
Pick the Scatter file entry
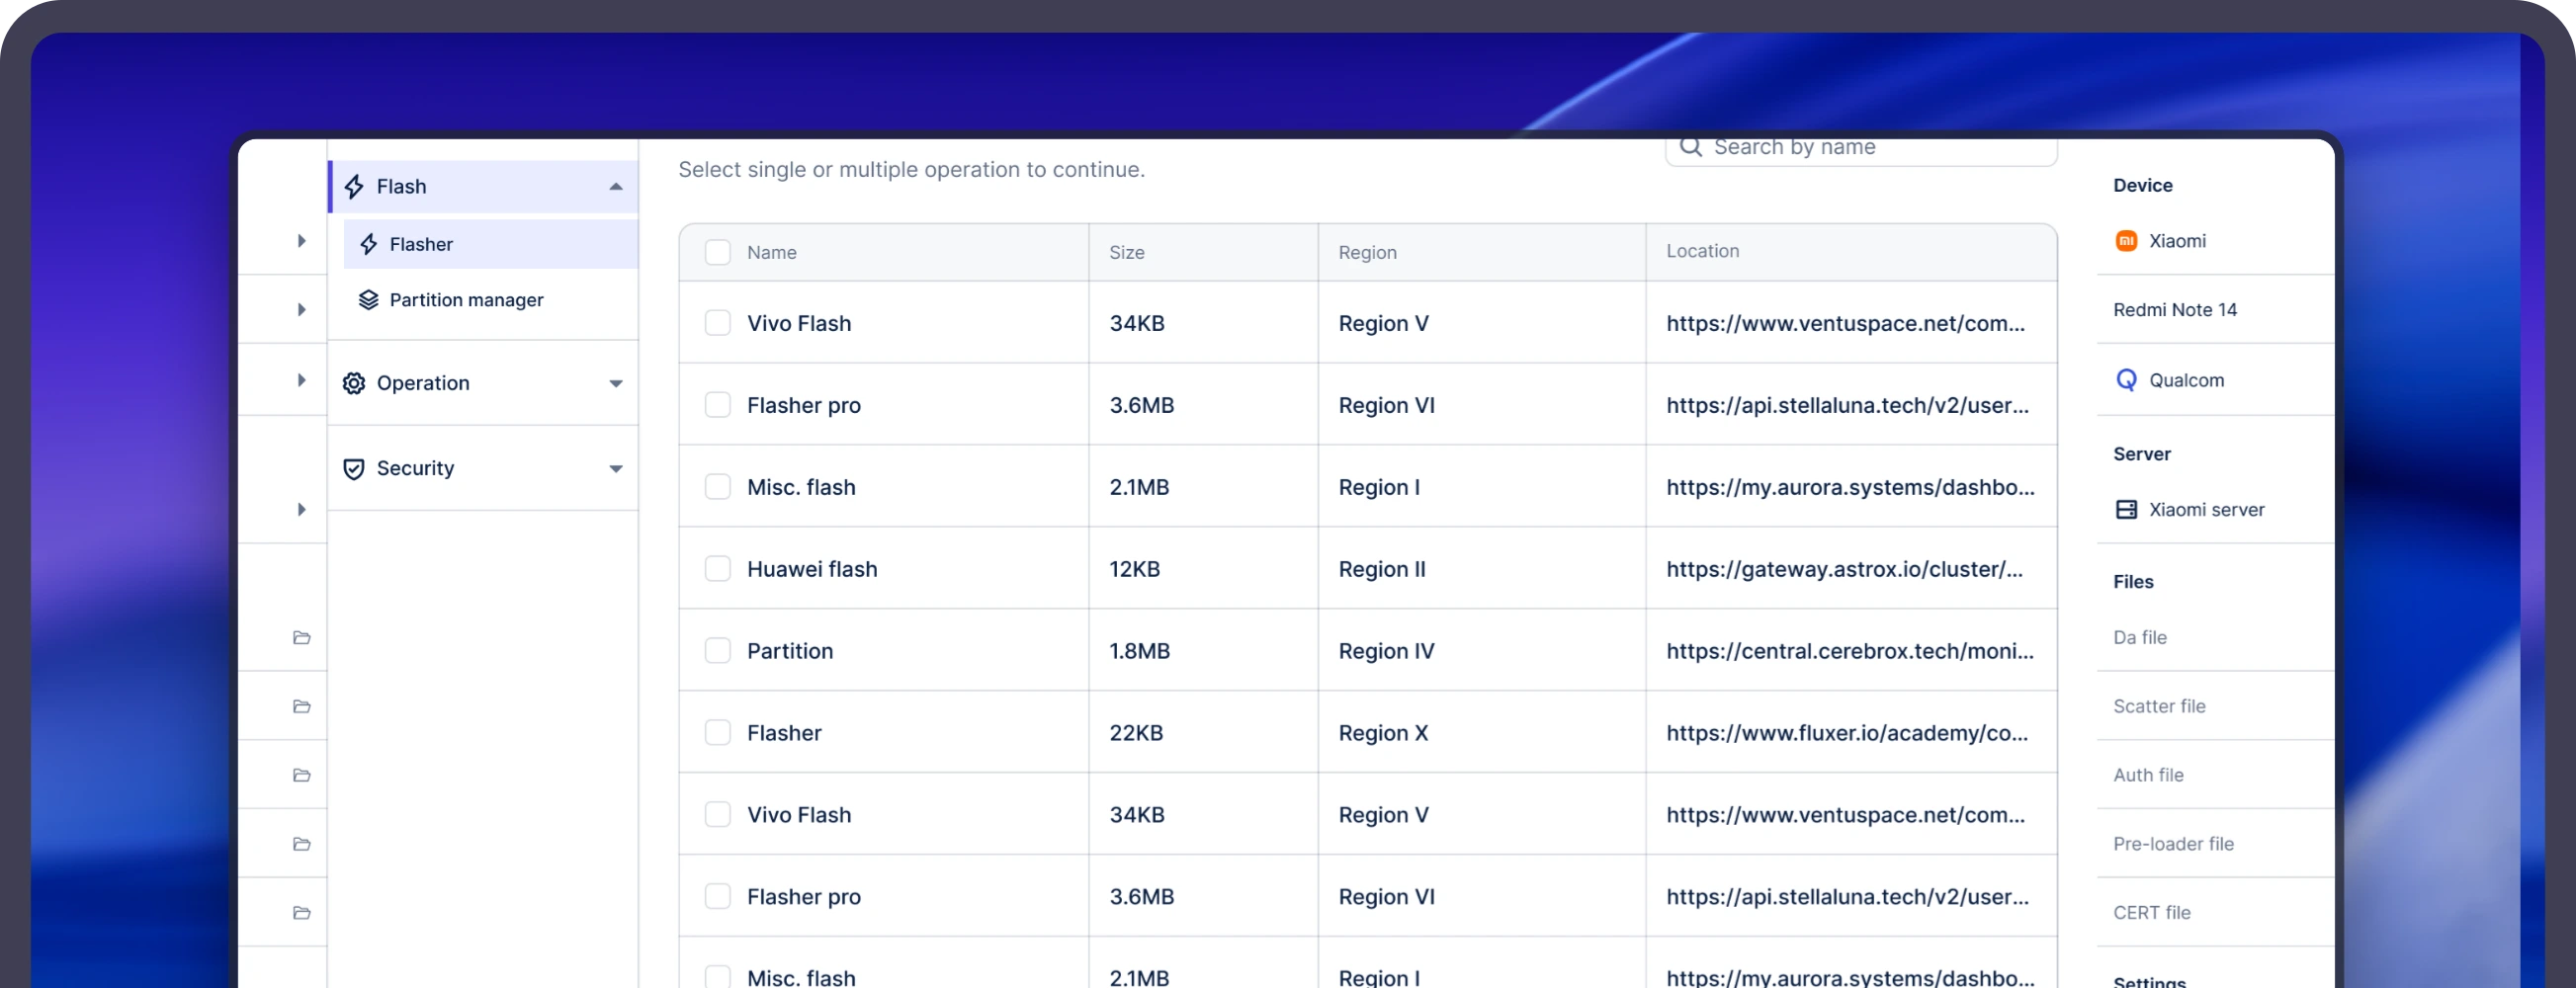(x=2215, y=707)
